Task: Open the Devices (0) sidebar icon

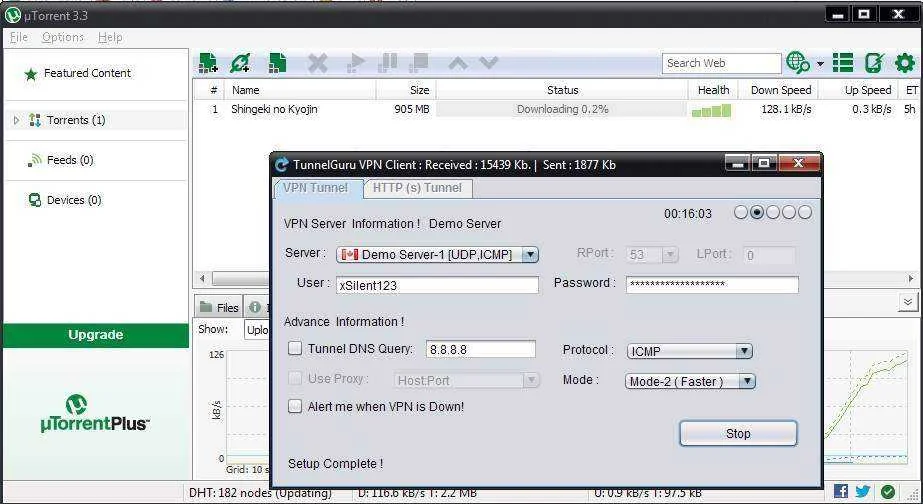Action: coord(35,200)
